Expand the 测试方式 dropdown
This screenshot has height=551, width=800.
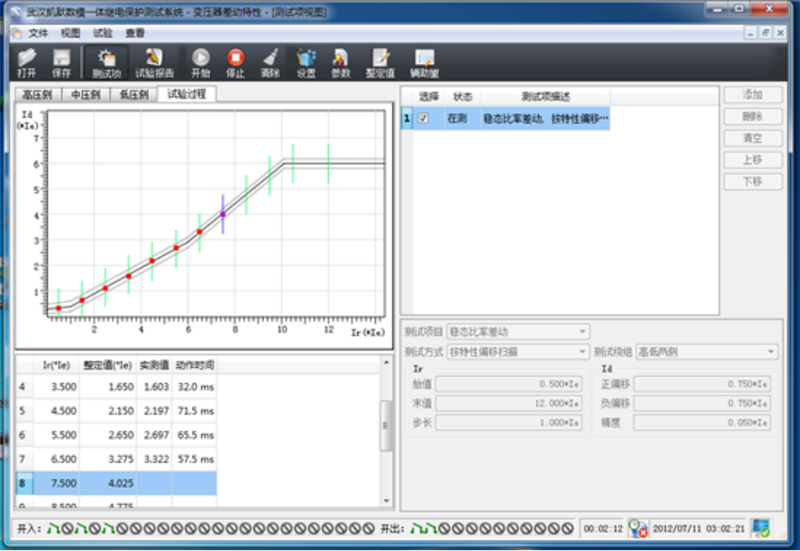[x=582, y=351]
